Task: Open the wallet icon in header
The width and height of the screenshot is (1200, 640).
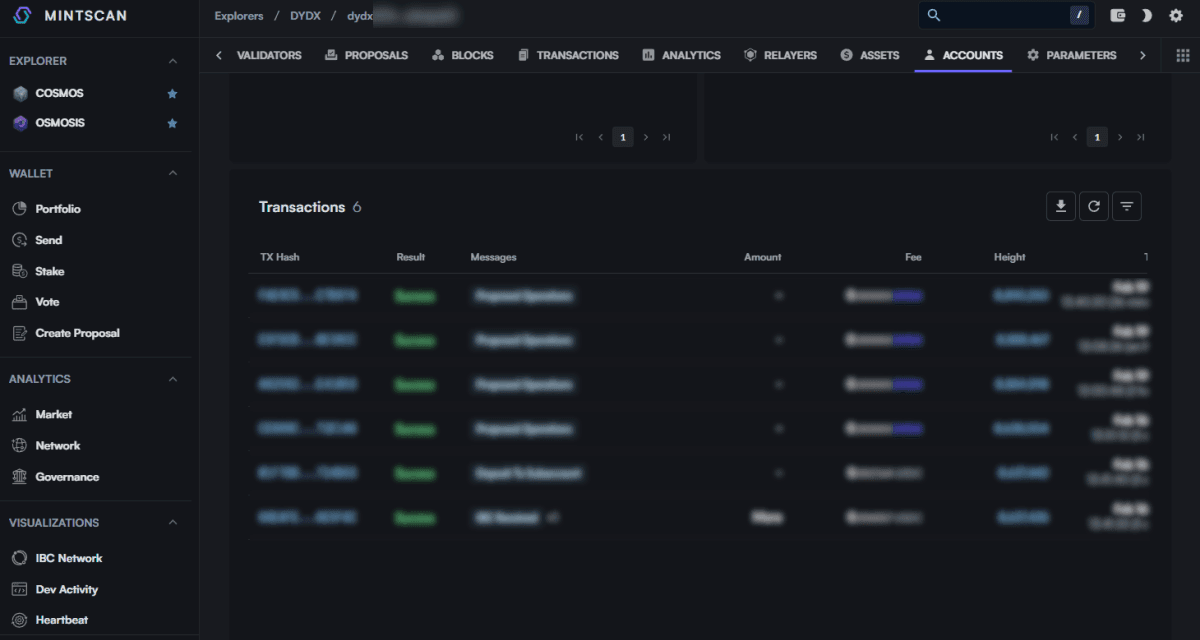Action: pos(1119,16)
